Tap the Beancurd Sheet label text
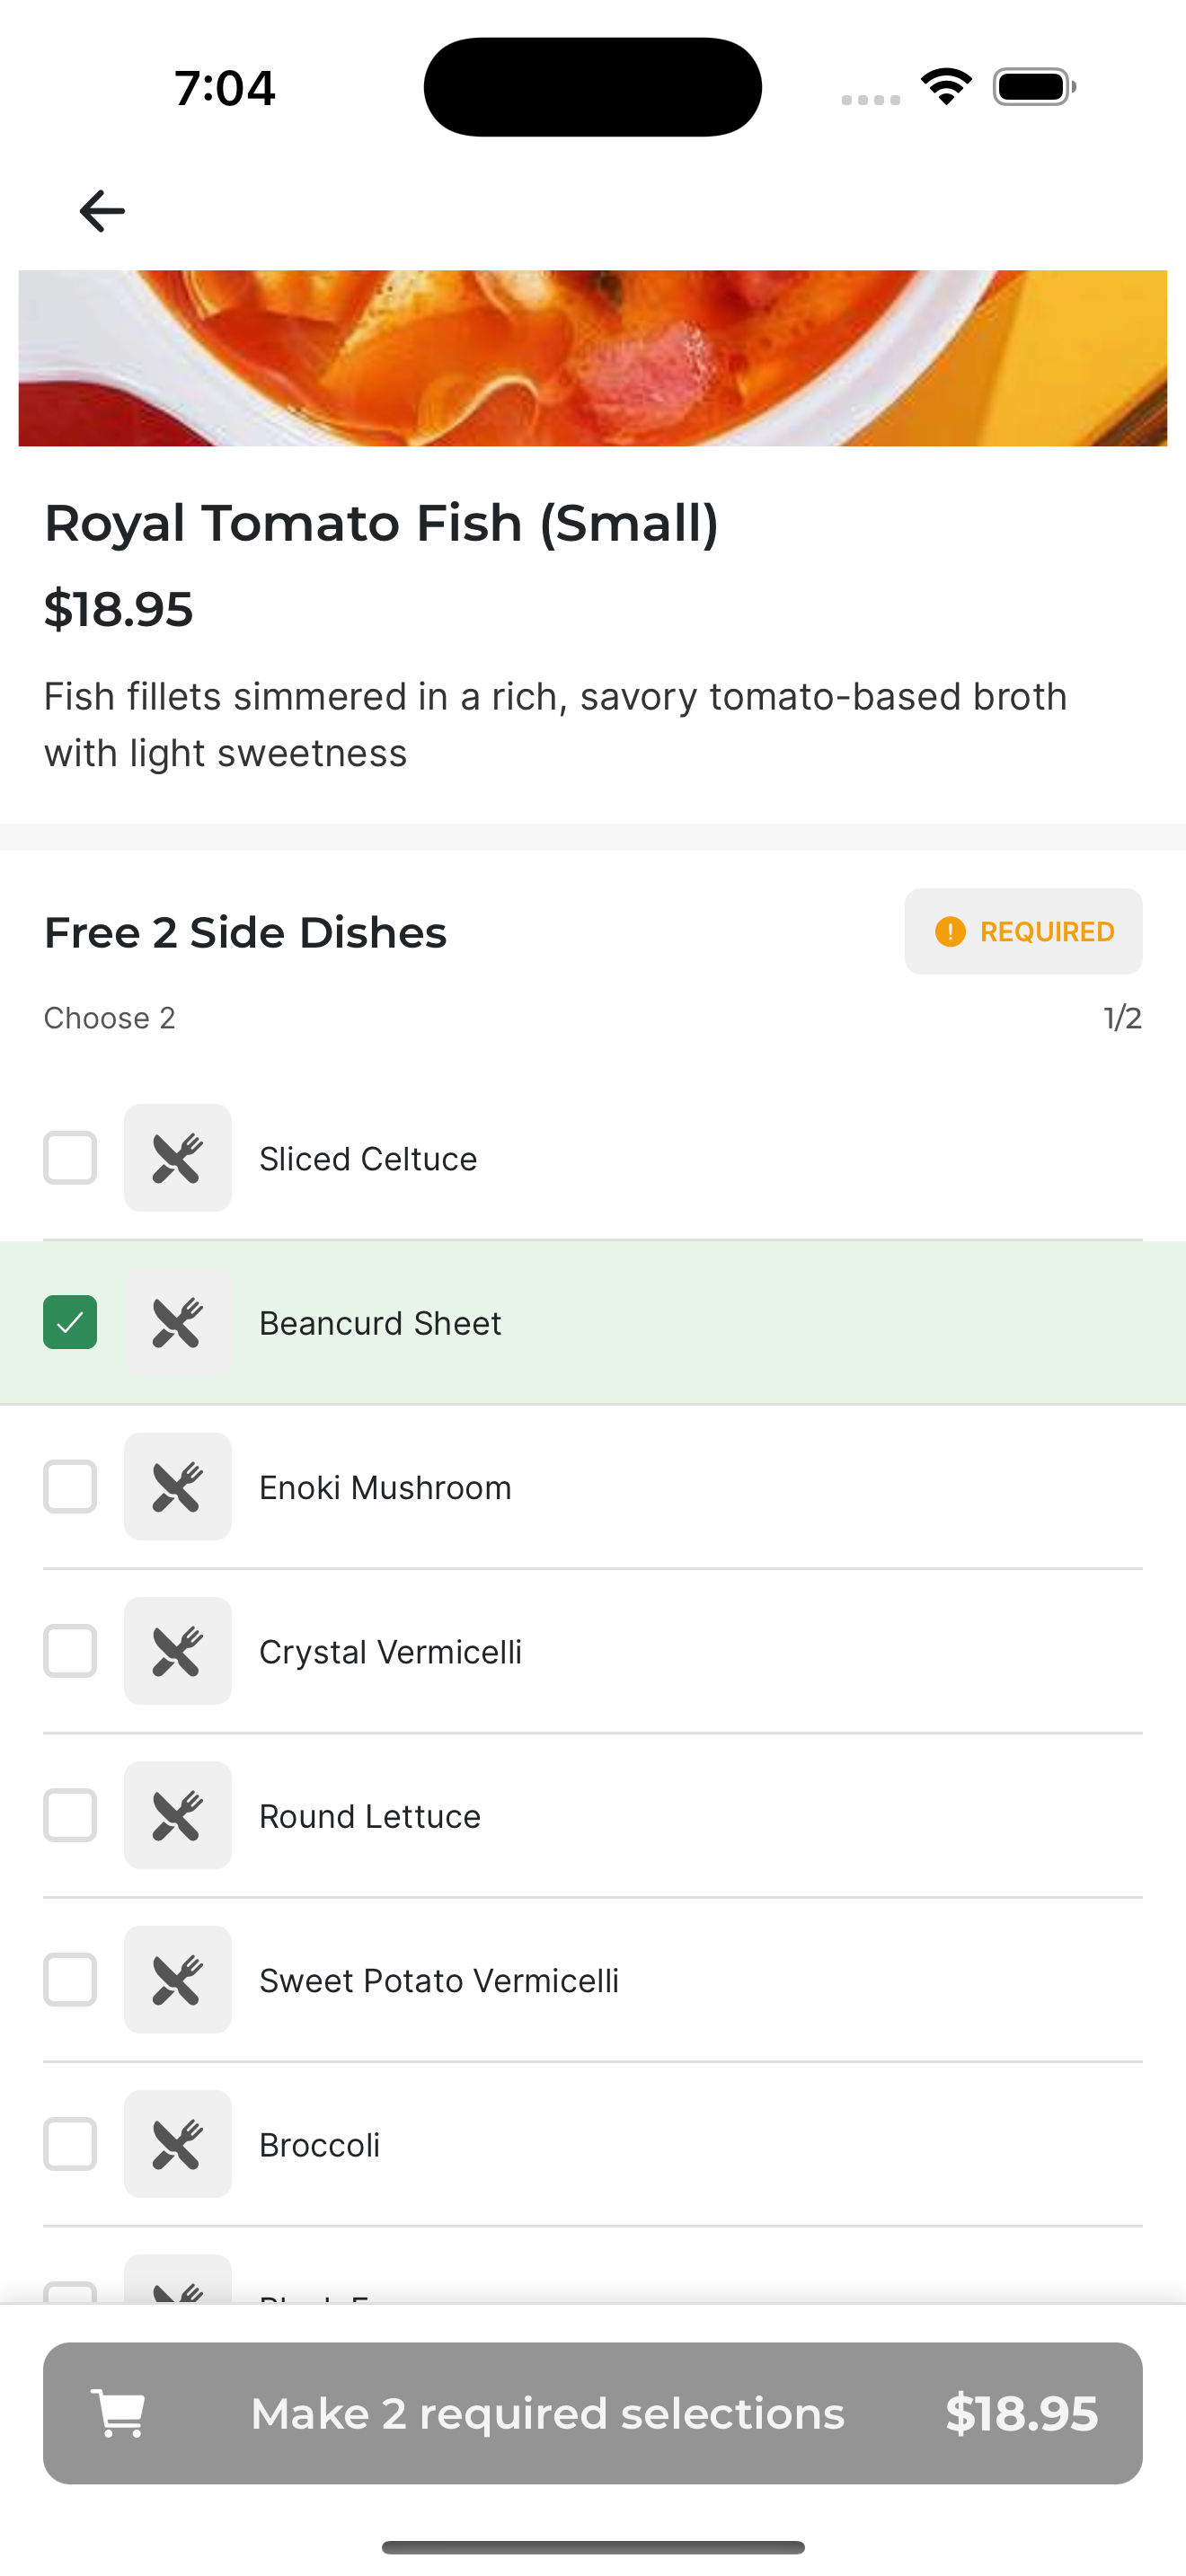Screen dimensions: 1186x2576 coord(380,1323)
